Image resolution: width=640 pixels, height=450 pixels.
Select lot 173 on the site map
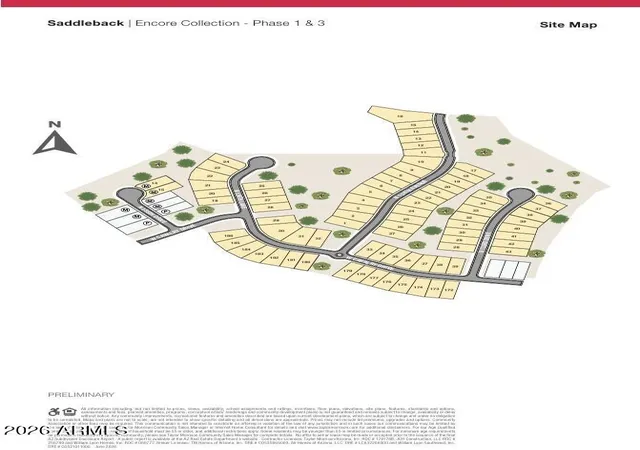click(435, 289)
